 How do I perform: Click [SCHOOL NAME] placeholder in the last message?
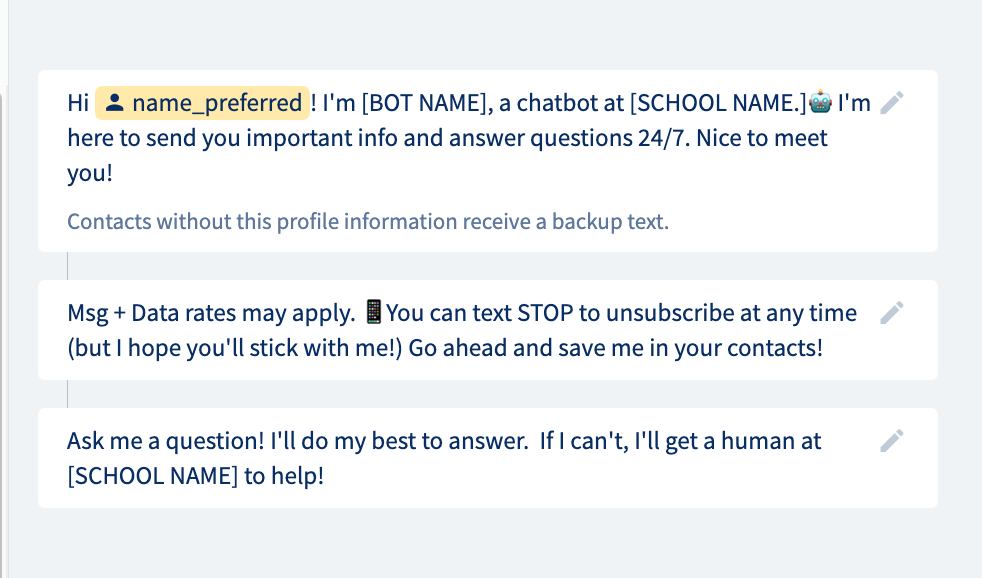tap(153, 476)
